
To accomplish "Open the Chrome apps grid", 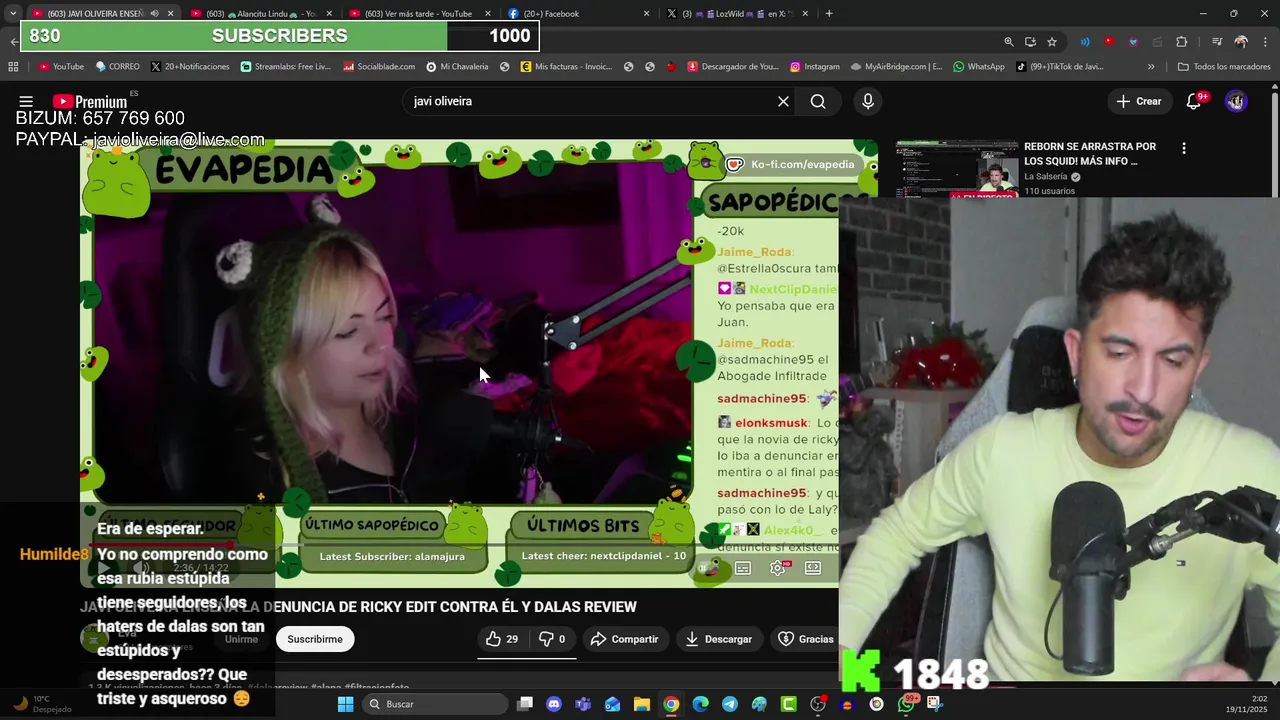I will 13,67.
